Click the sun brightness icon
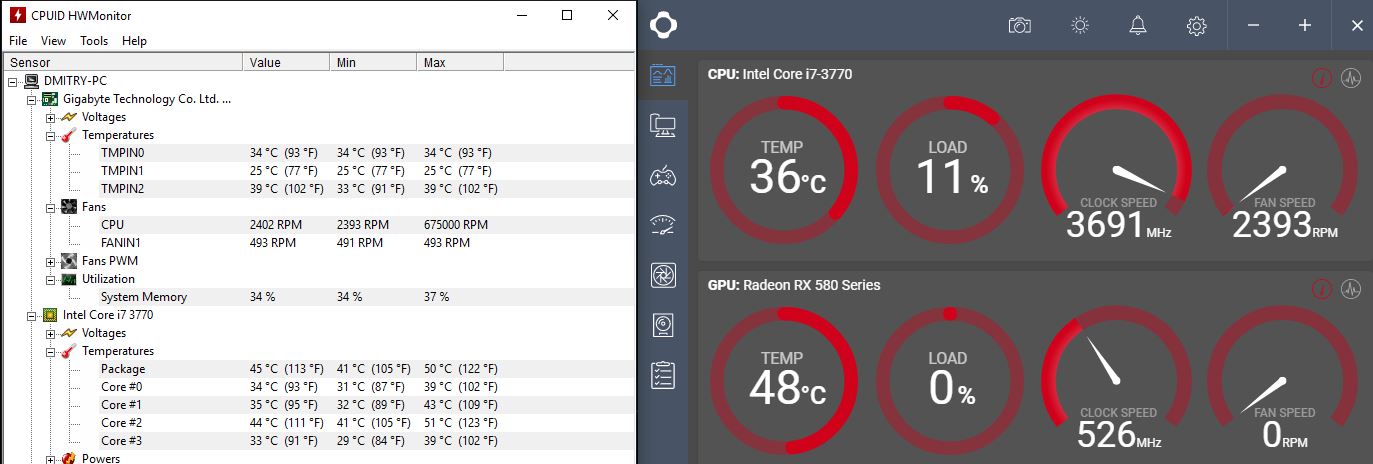Screen dimensions: 1373x464 click(x=1079, y=26)
